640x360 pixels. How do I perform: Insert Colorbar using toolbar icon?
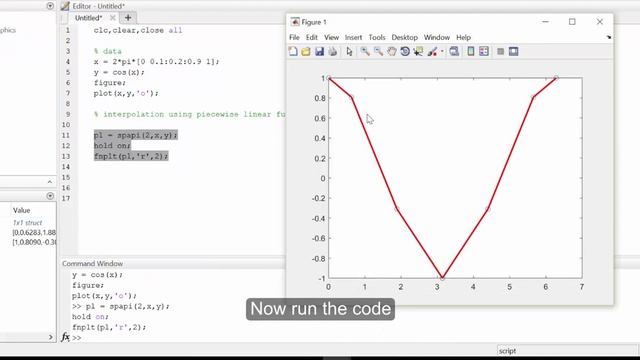pos(471,51)
